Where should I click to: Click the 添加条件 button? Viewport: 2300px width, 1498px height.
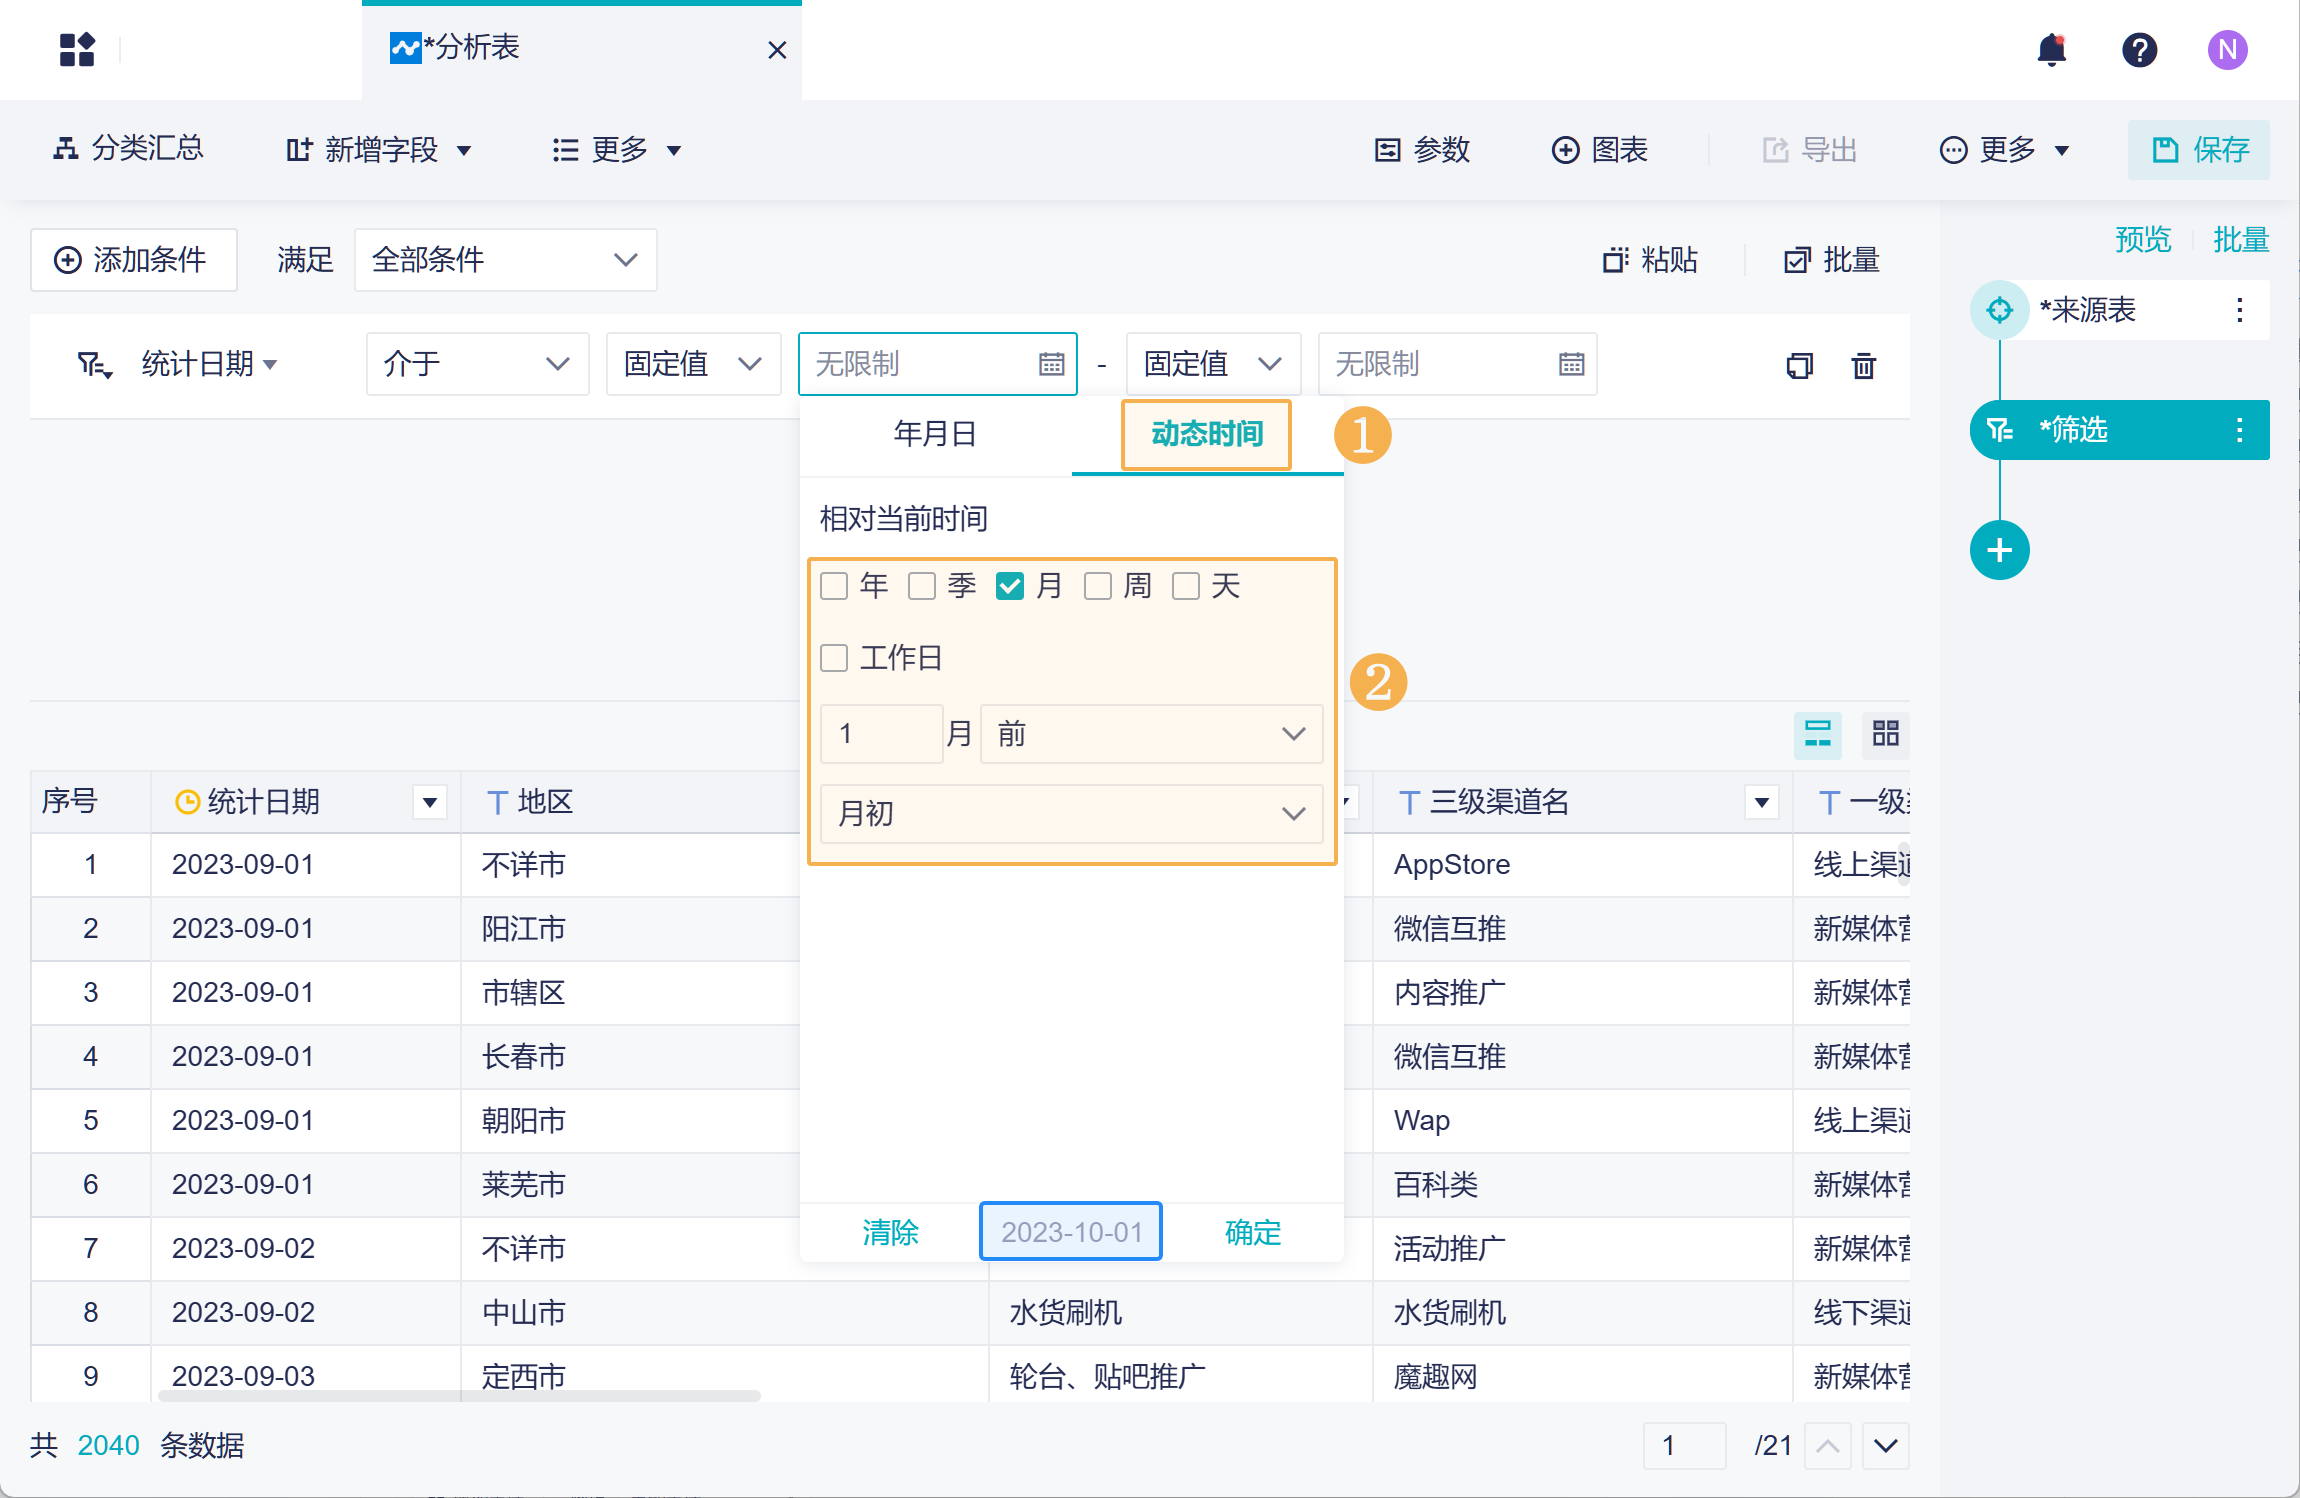click(133, 260)
